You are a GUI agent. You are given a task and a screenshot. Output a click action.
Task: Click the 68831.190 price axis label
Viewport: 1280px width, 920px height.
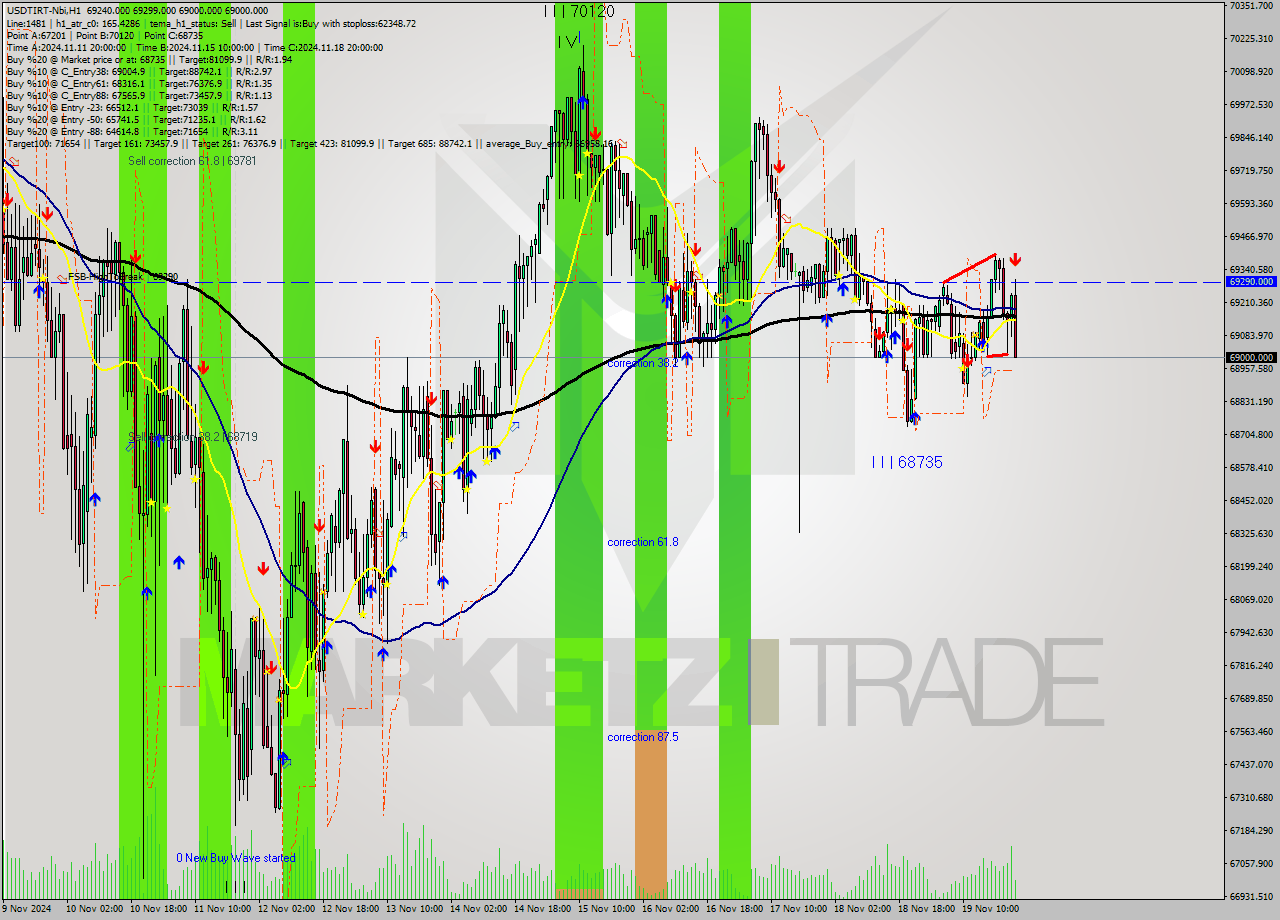1251,402
